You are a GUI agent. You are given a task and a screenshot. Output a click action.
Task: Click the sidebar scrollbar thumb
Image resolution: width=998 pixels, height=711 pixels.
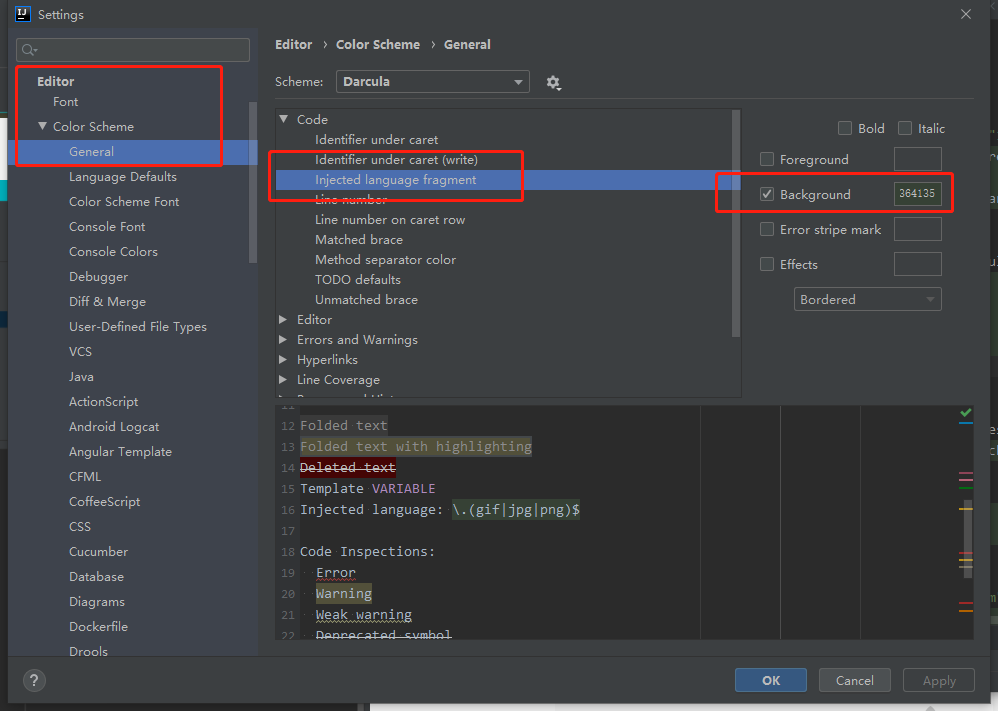pyautogui.click(x=253, y=182)
